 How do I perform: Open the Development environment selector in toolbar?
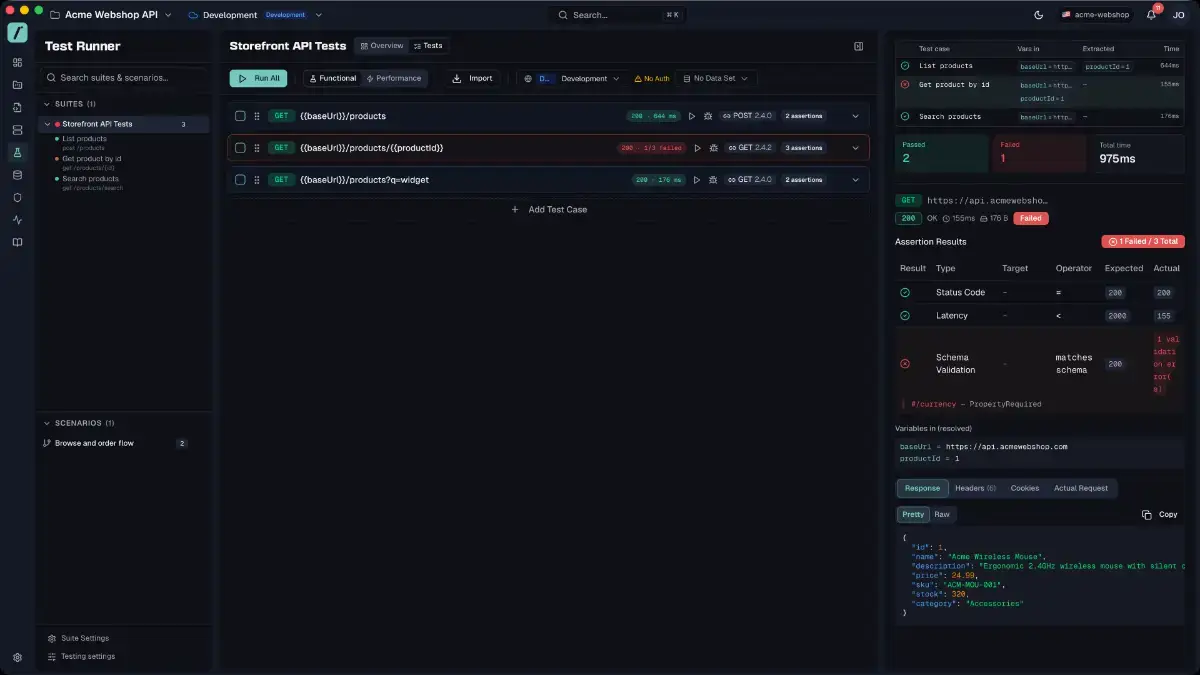(x=573, y=78)
